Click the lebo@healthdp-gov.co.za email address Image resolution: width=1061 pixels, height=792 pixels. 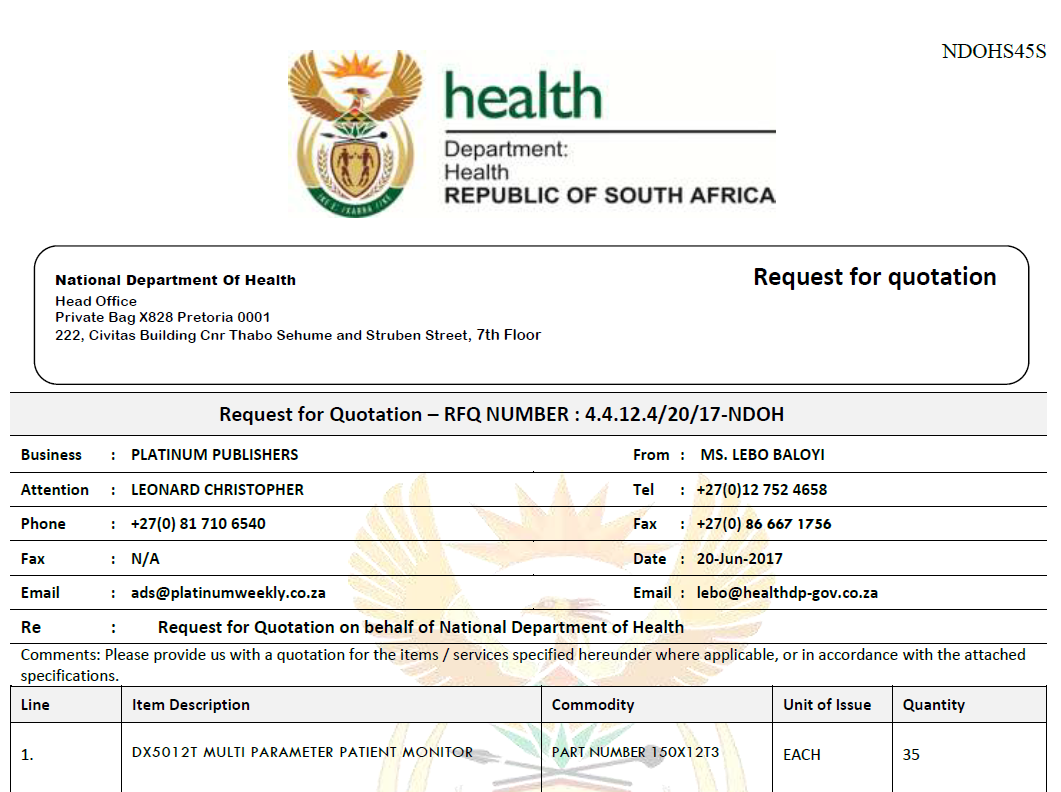pos(787,593)
